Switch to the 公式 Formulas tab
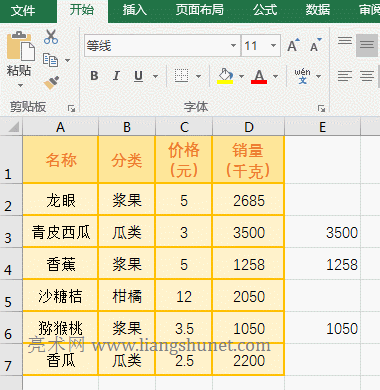The height and width of the screenshot is (390, 380). click(x=265, y=10)
